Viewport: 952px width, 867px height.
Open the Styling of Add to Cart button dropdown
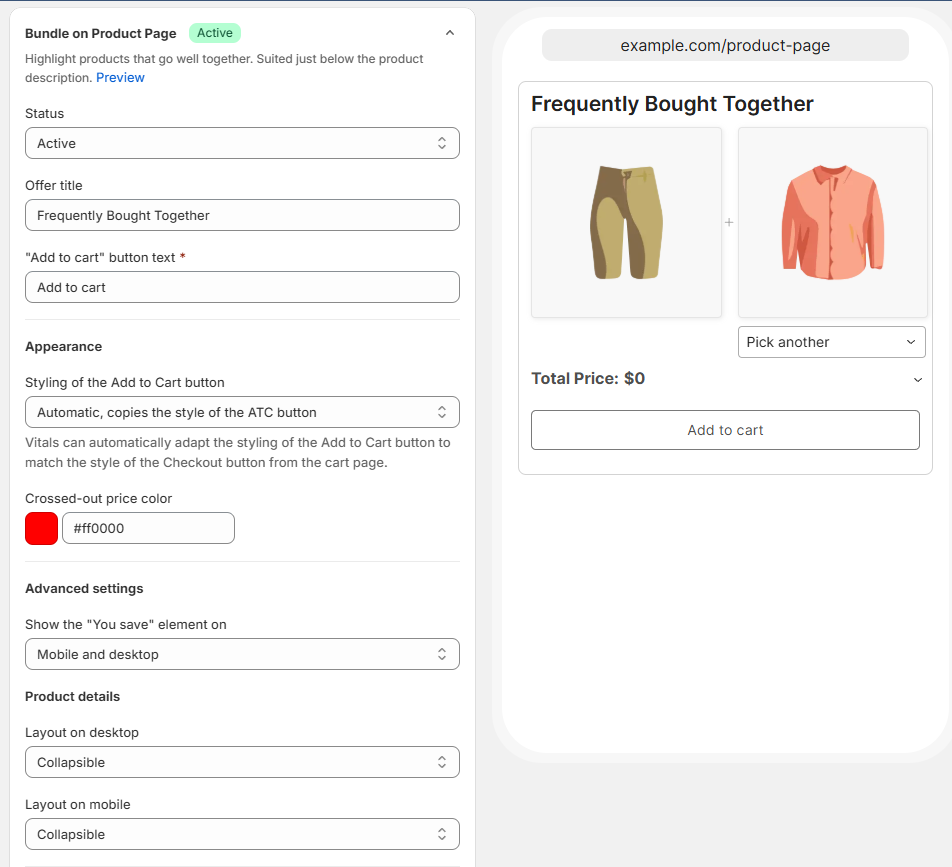click(x=242, y=412)
